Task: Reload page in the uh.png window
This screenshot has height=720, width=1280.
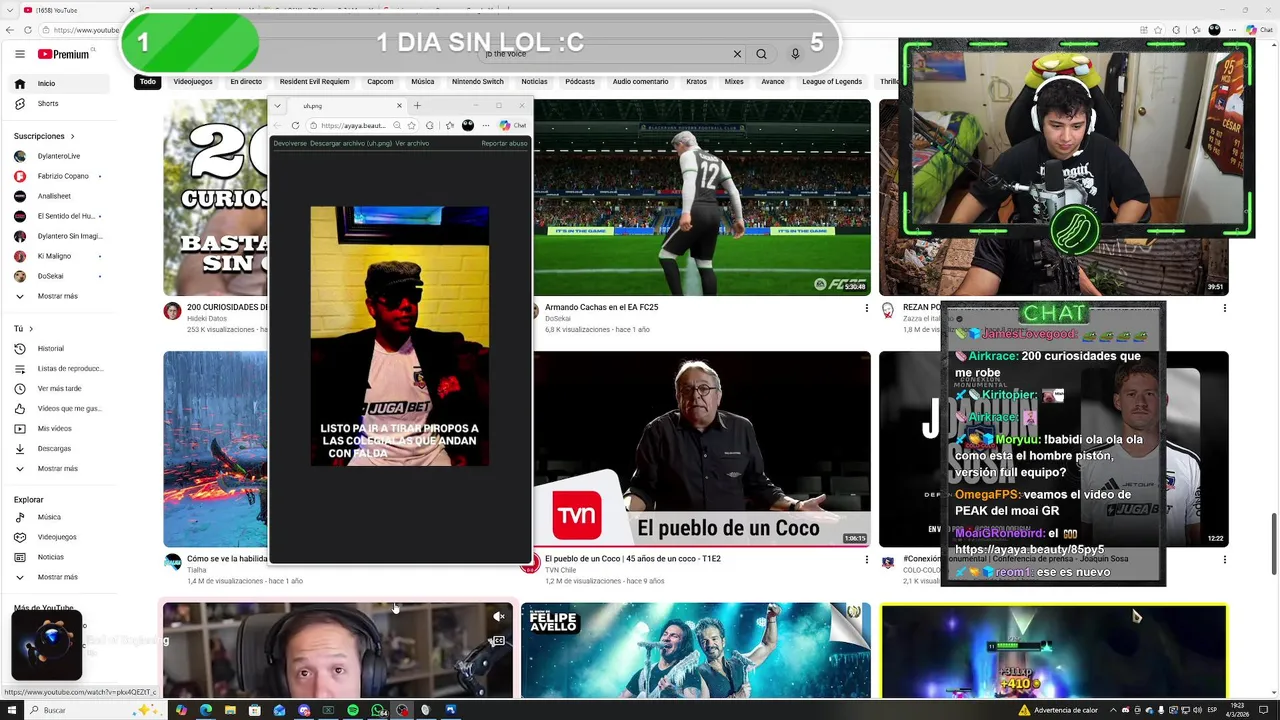Action: click(x=295, y=125)
